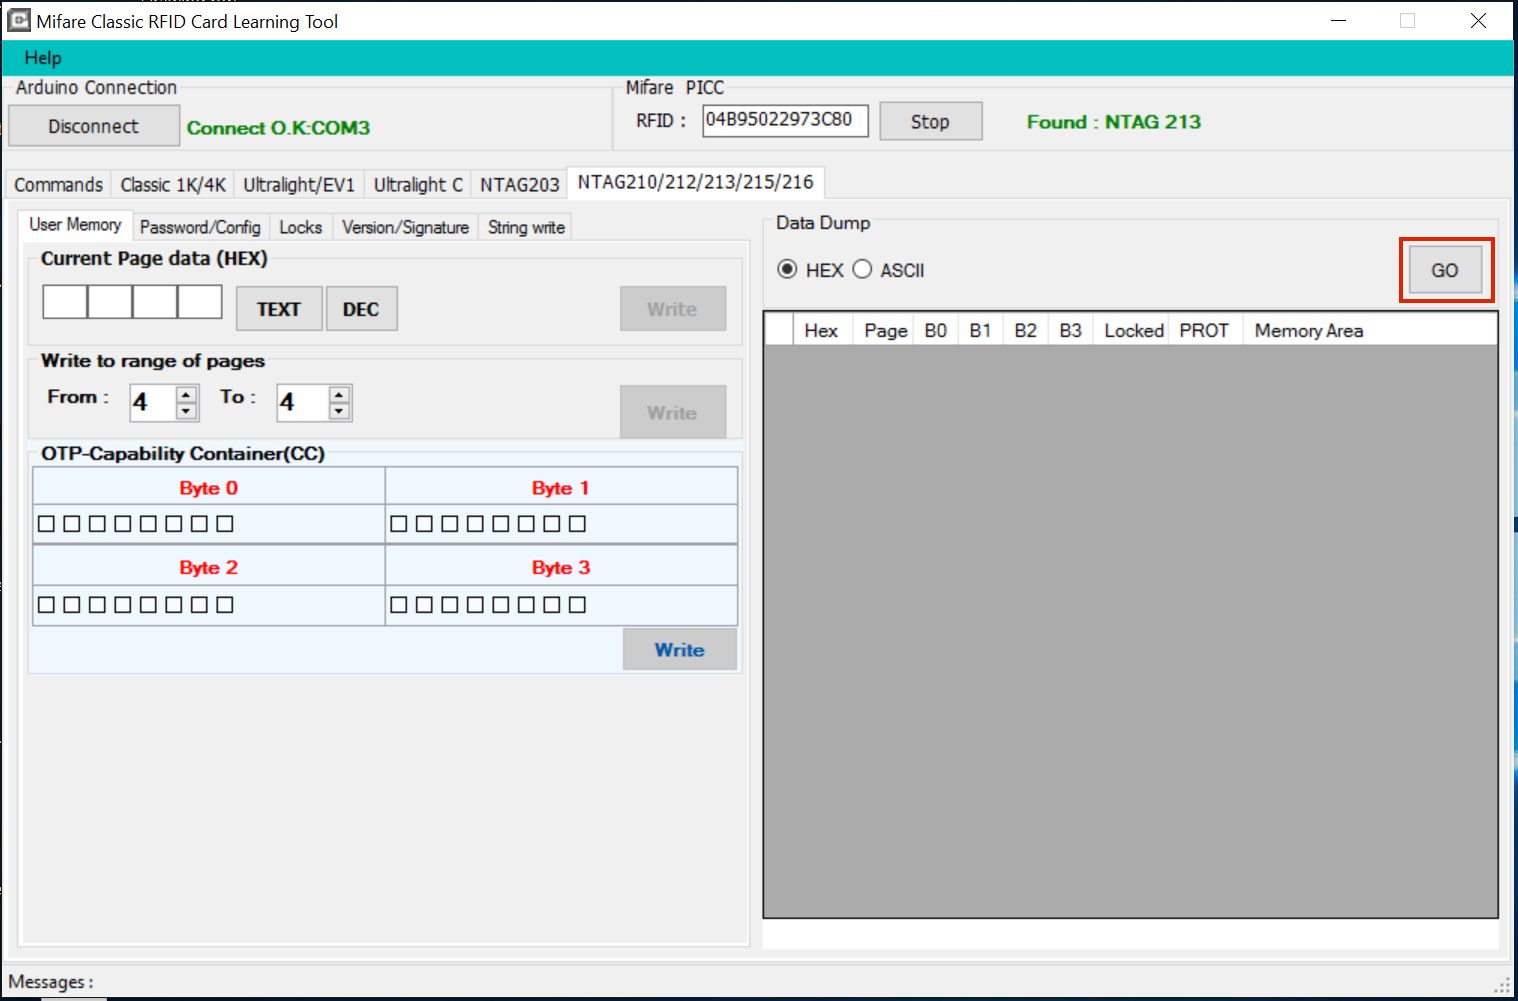Click the first Current Page hex byte field
1518x1001 pixels.
tap(65, 301)
